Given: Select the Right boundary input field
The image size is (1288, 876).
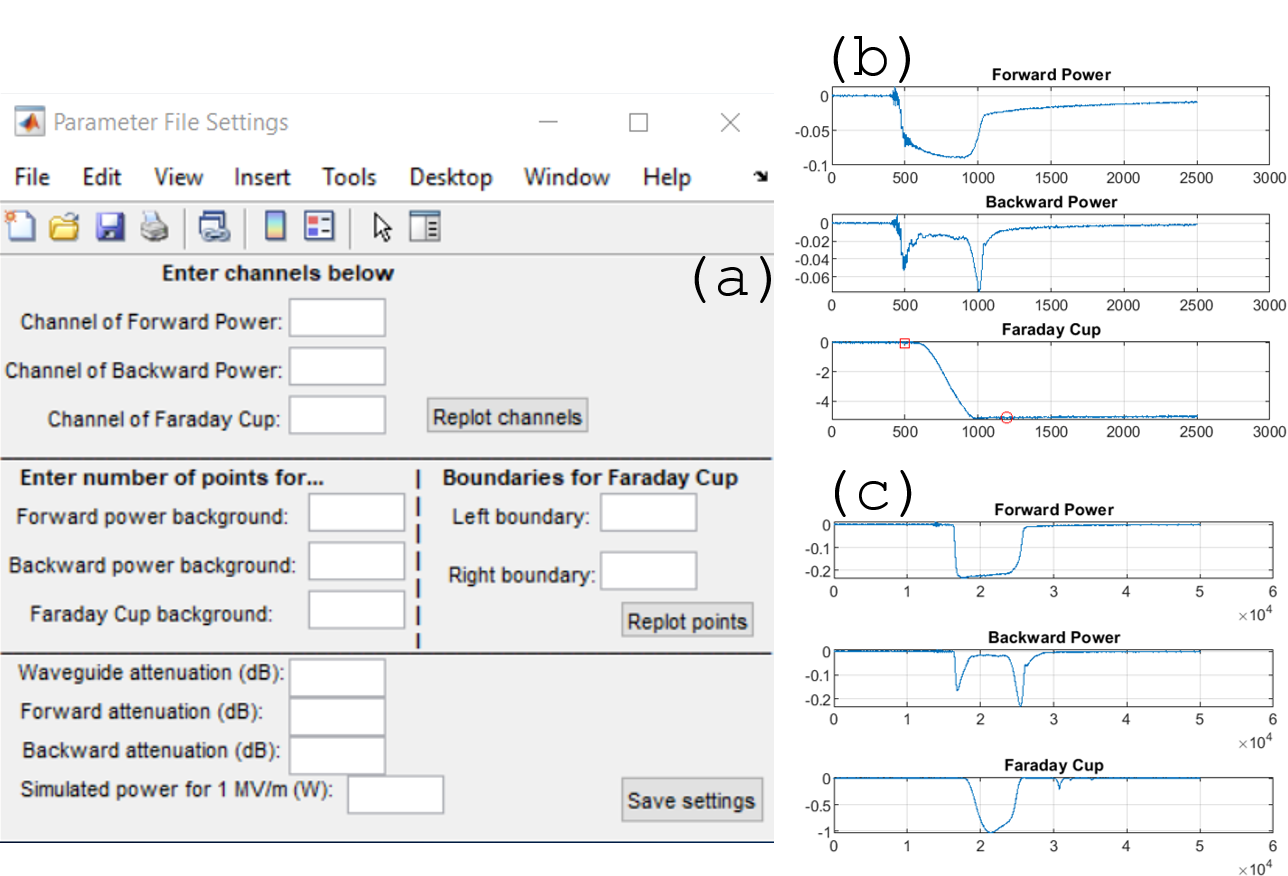Looking at the screenshot, I should tap(648, 571).
